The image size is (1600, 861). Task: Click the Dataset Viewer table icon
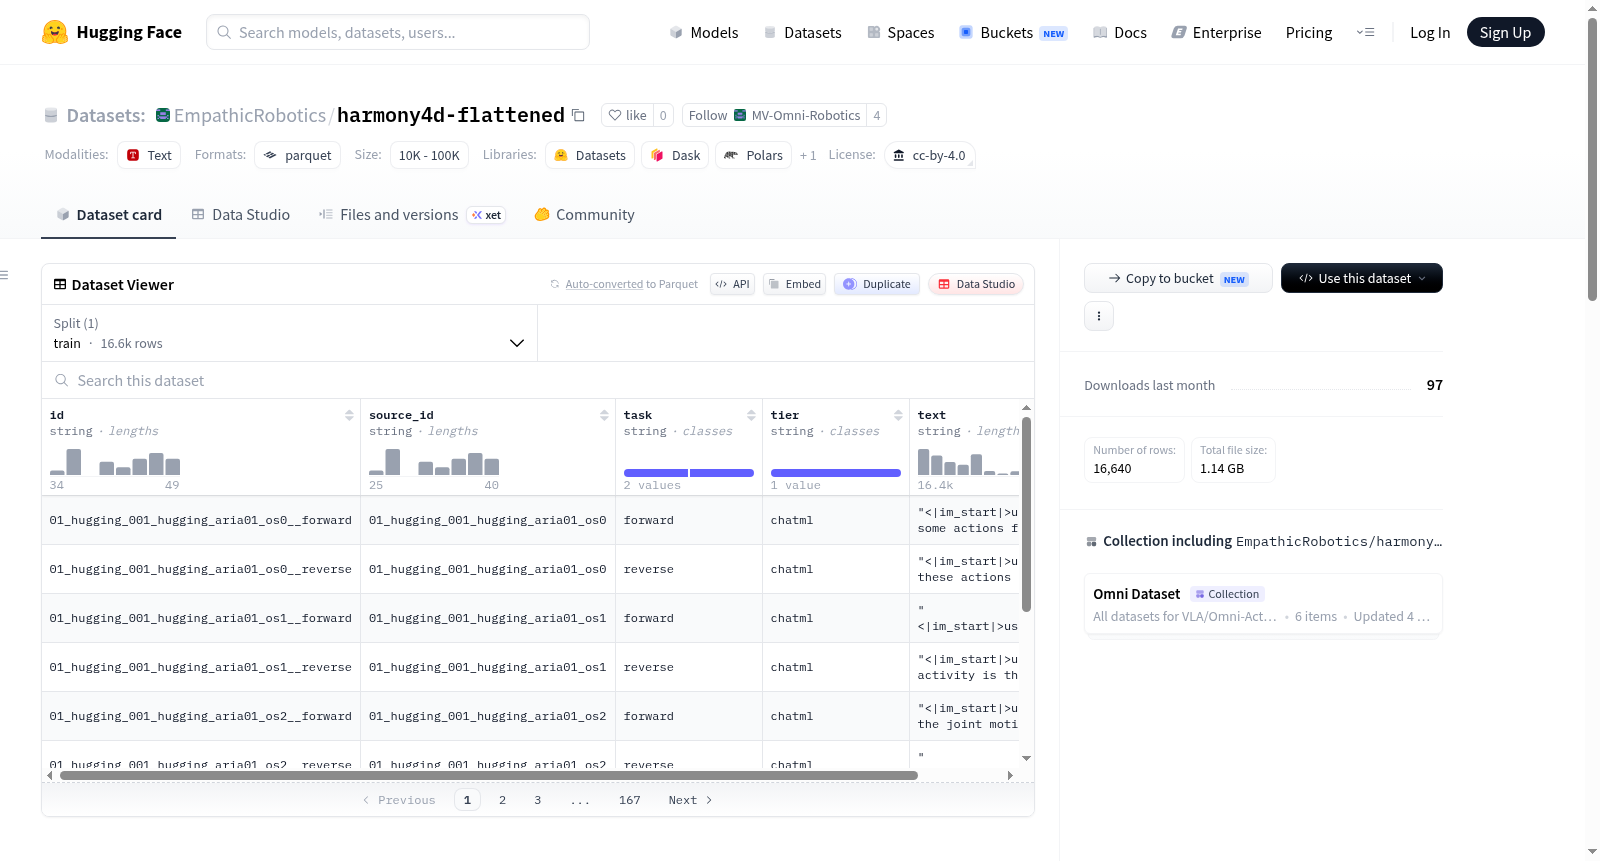[60, 285]
